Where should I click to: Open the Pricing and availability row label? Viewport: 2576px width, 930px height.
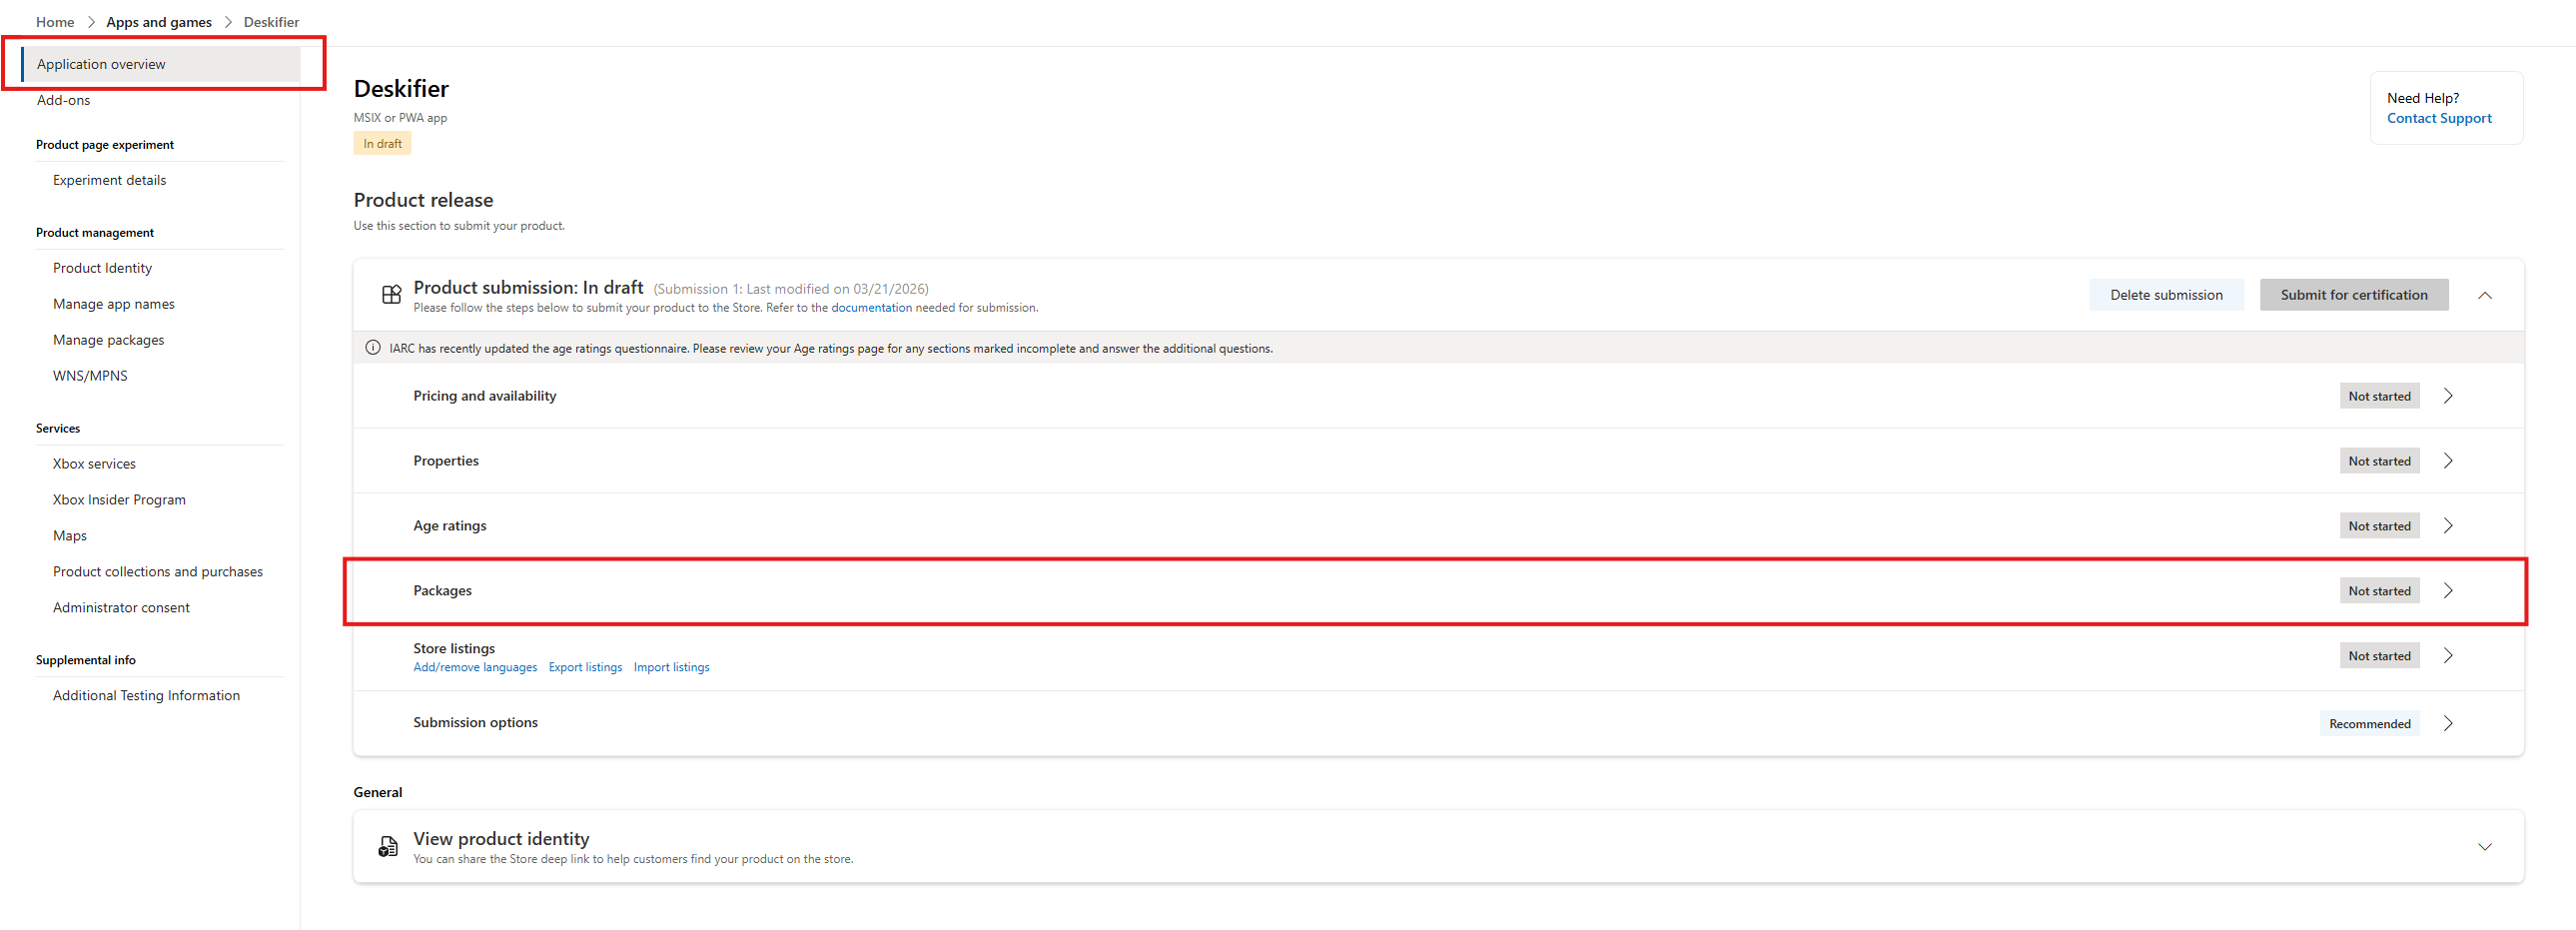(485, 396)
